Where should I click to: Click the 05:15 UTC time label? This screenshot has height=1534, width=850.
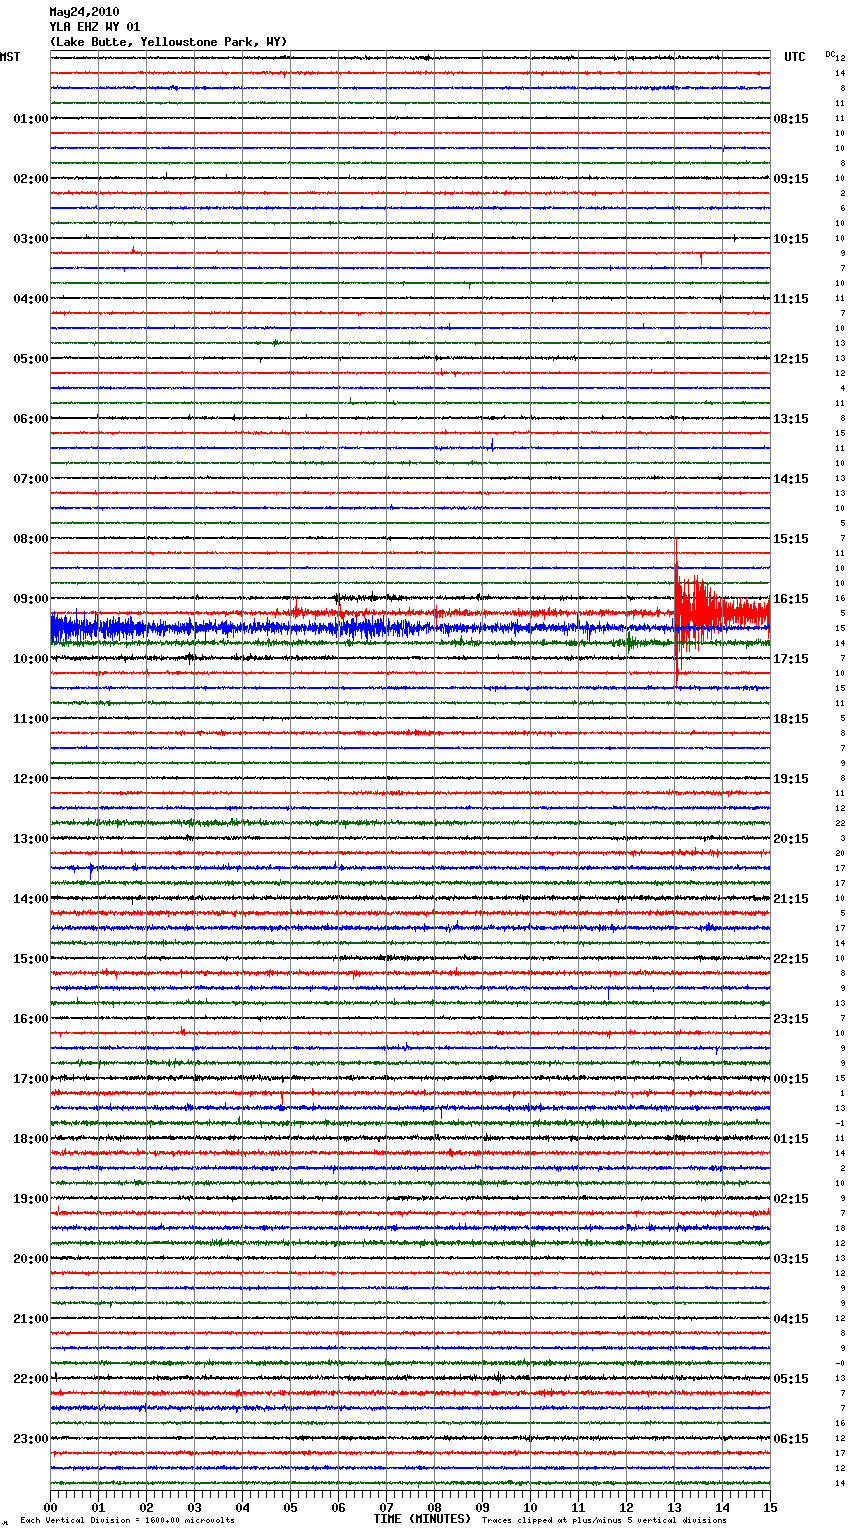(x=791, y=1379)
